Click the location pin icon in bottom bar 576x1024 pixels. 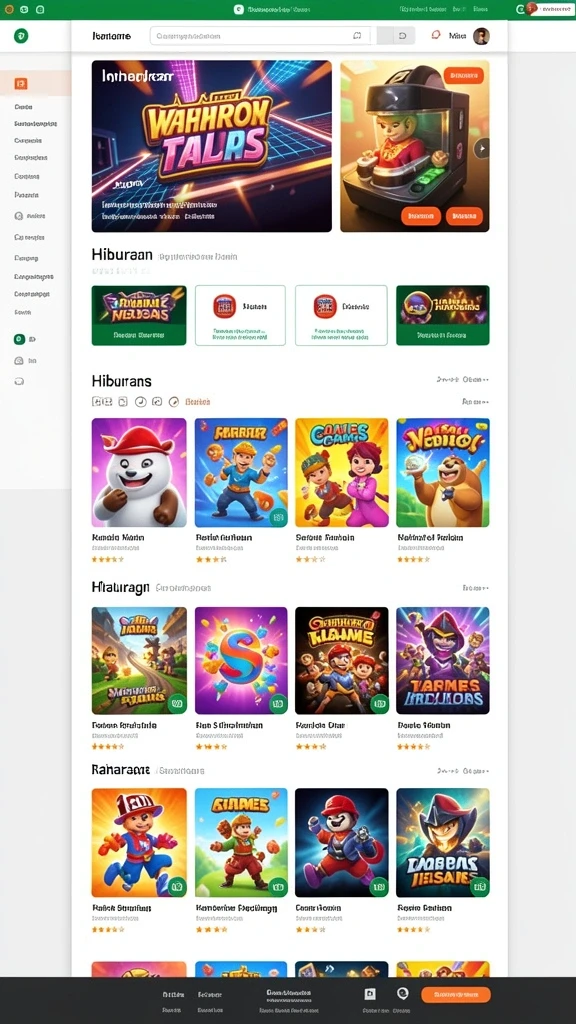pos(403,993)
